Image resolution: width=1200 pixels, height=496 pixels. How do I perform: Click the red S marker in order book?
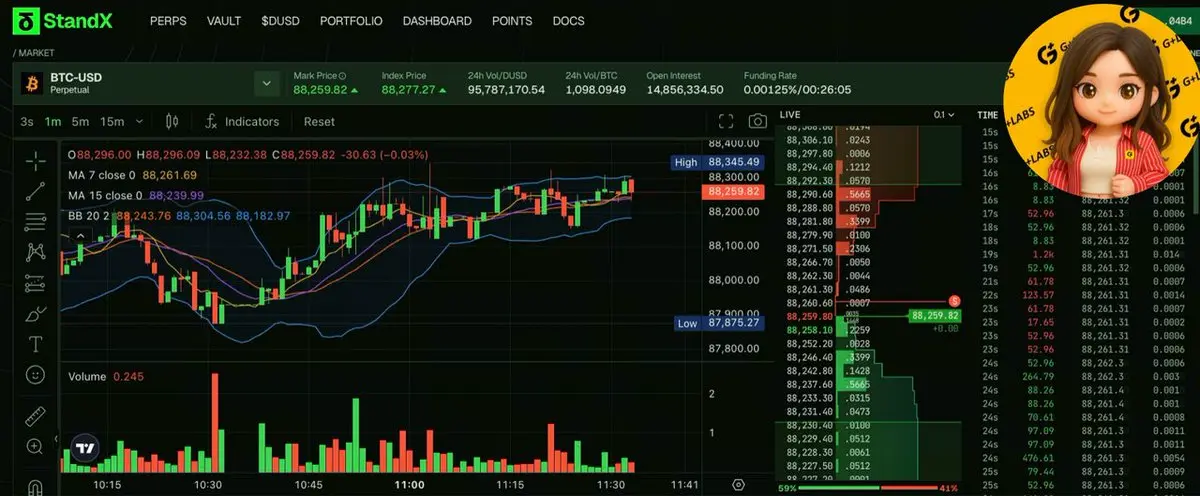click(955, 300)
